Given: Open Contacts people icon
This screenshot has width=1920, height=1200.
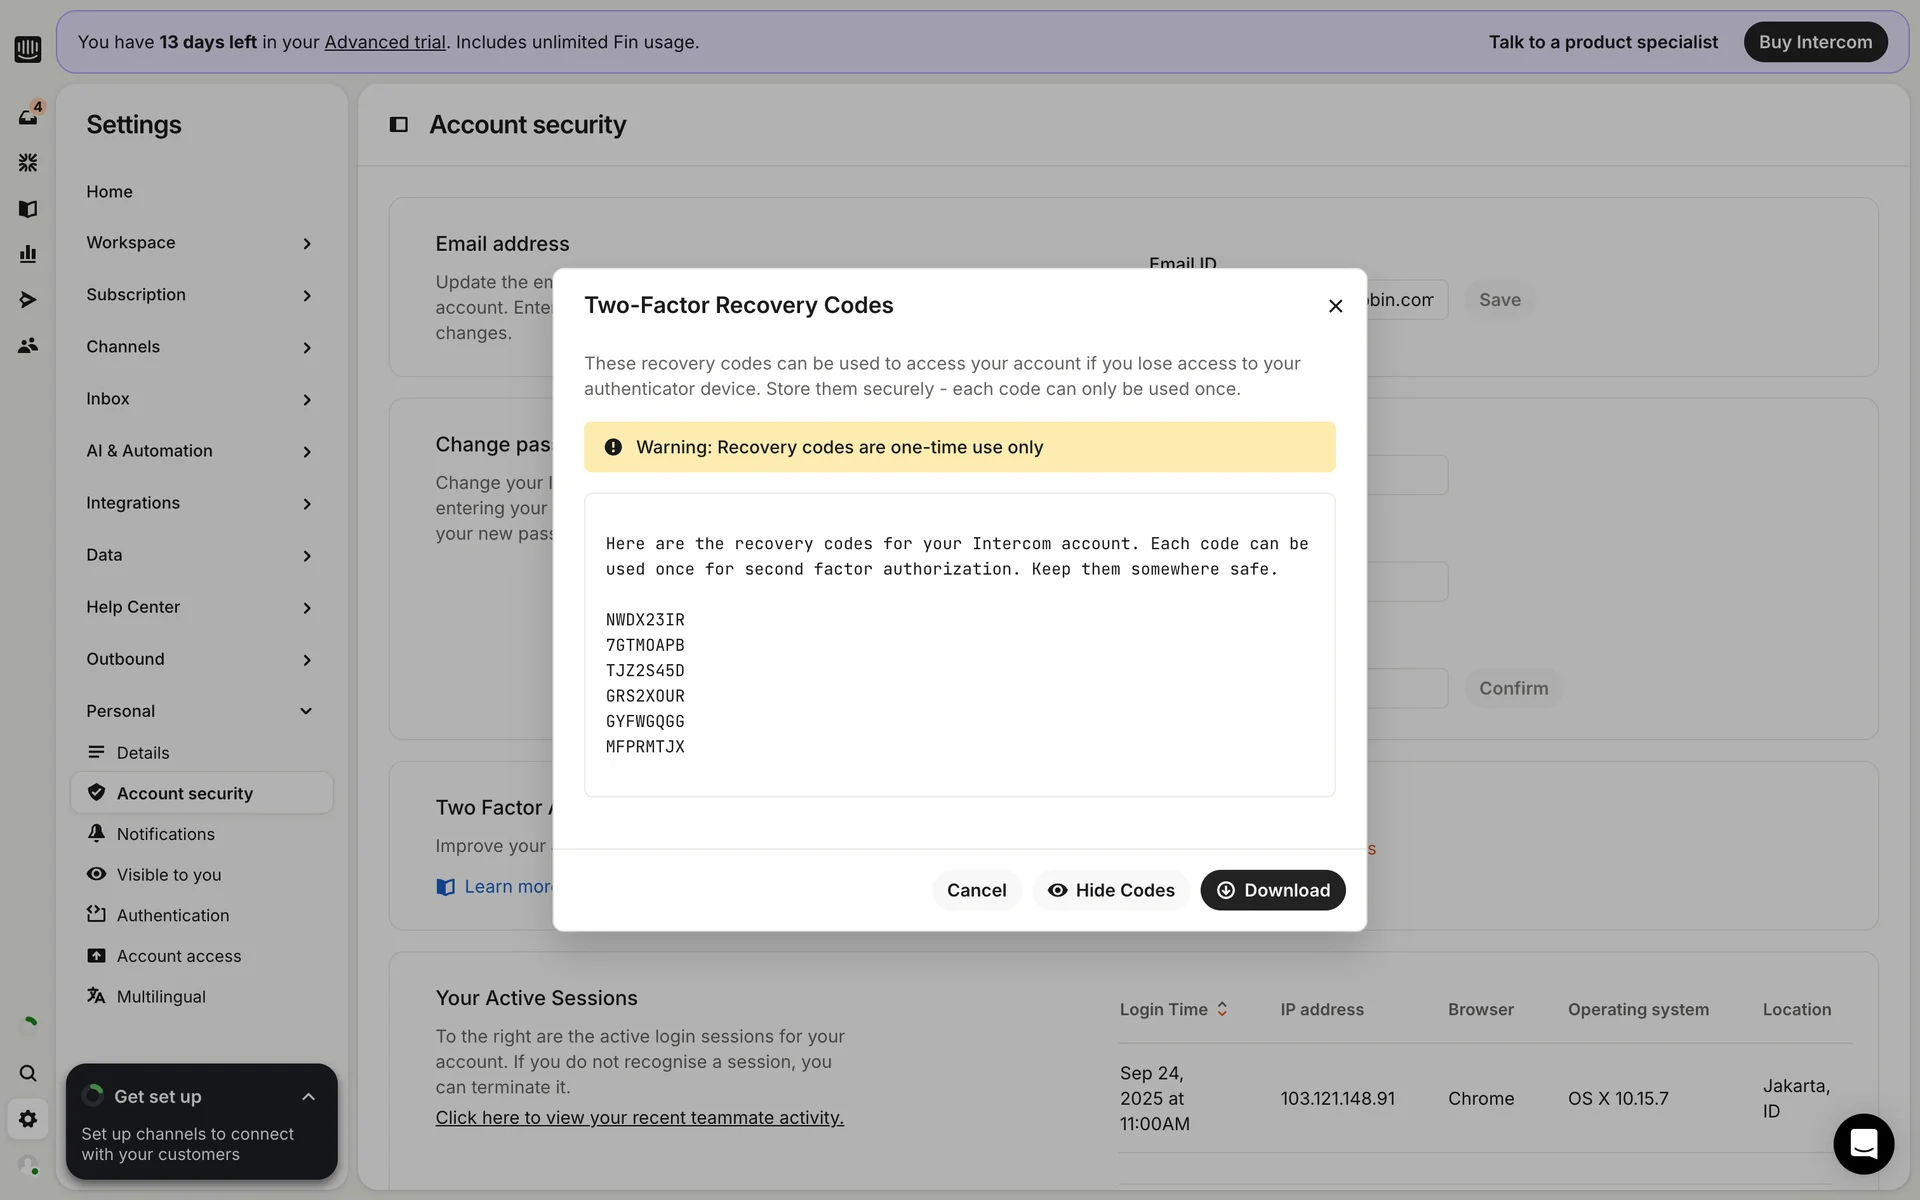Looking at the screenshot, I should 28,345.
